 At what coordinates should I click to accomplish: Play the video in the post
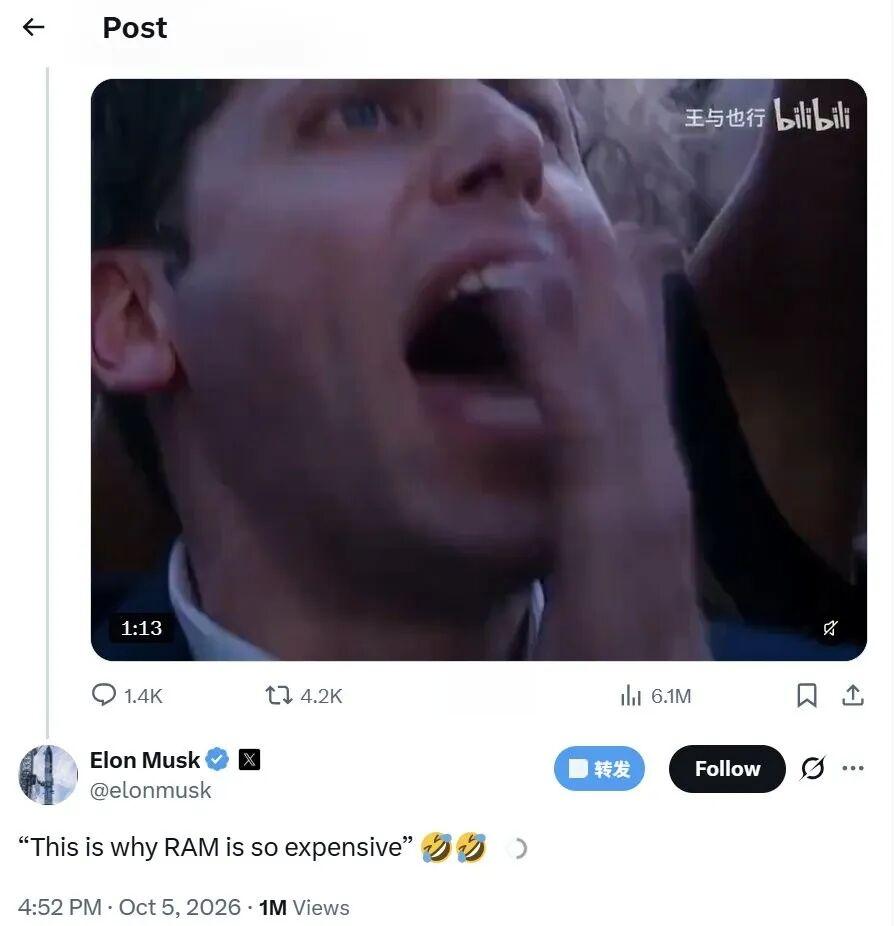pyautogui.click(x=478, y=370)
